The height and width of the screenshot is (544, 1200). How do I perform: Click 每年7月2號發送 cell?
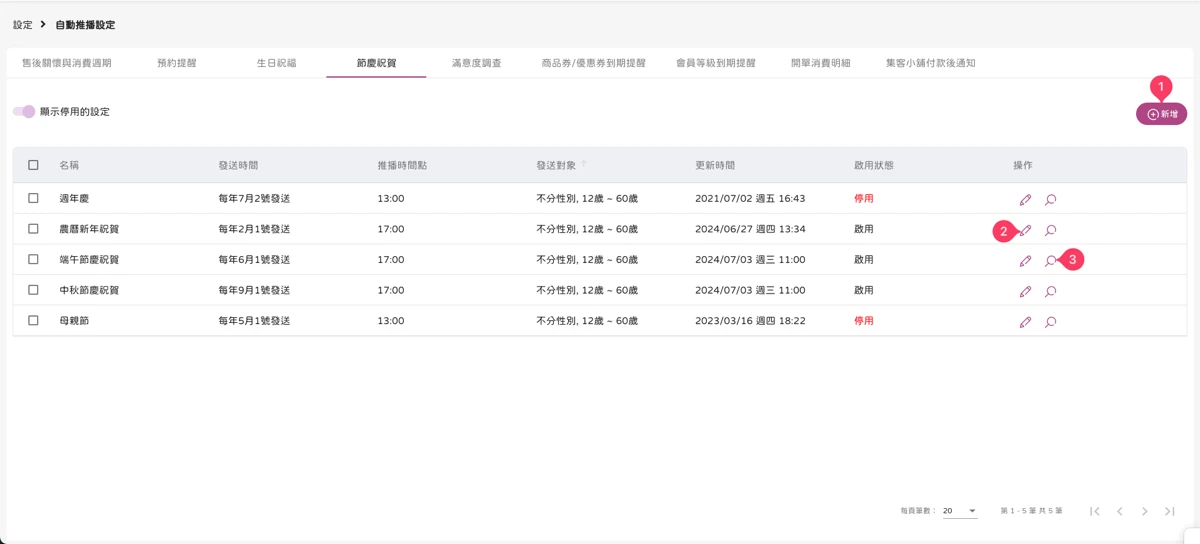(254, 198)
